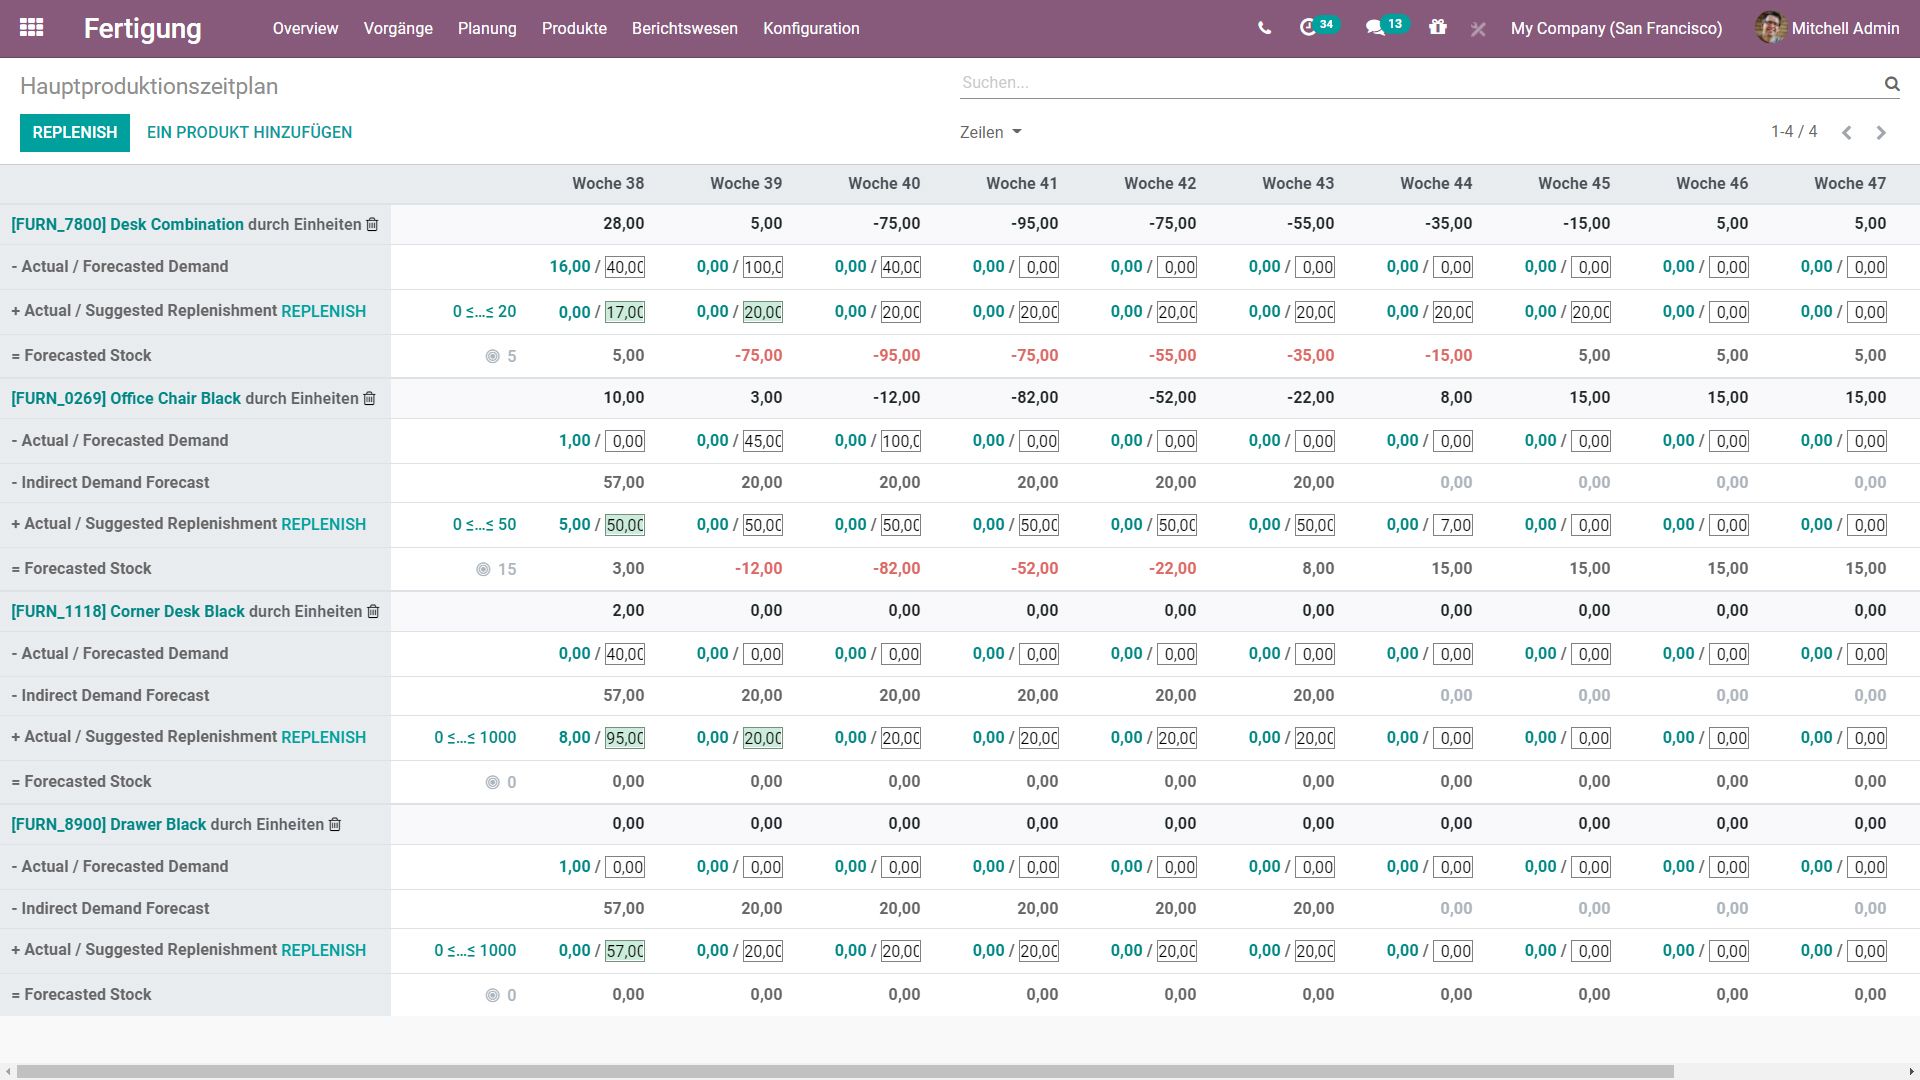Image resolution: width=1920 pixels, height=1080 pixels.
Task: Click safety stock target for Office Chair Black
Action: (x=483, y=569)
